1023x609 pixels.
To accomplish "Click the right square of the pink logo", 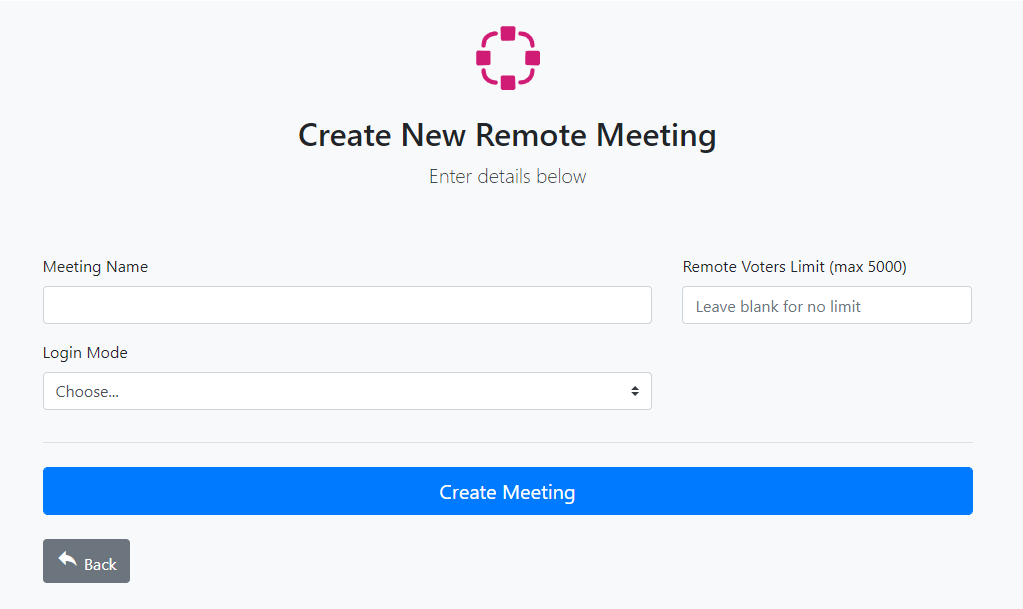I will click(x=532, y=58).
